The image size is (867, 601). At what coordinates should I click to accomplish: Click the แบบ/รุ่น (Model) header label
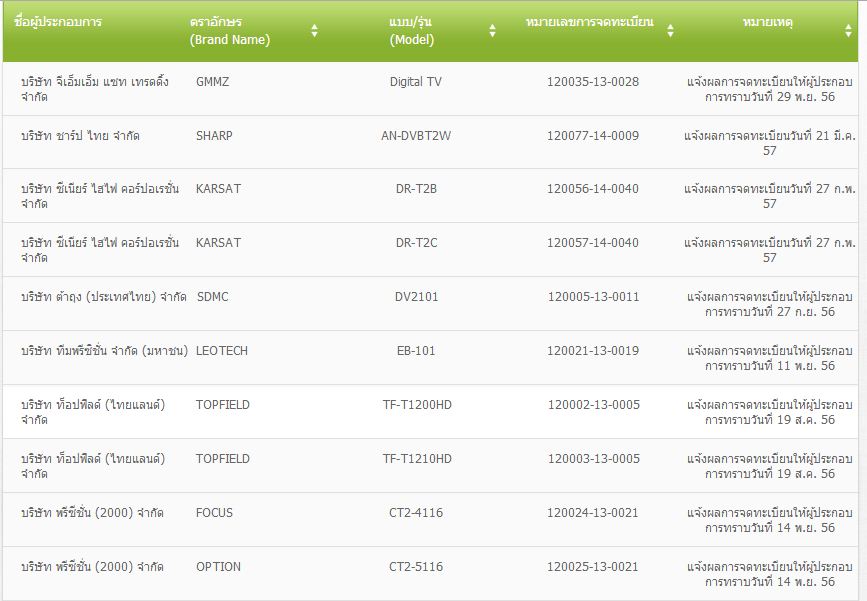tap(411, 31)
